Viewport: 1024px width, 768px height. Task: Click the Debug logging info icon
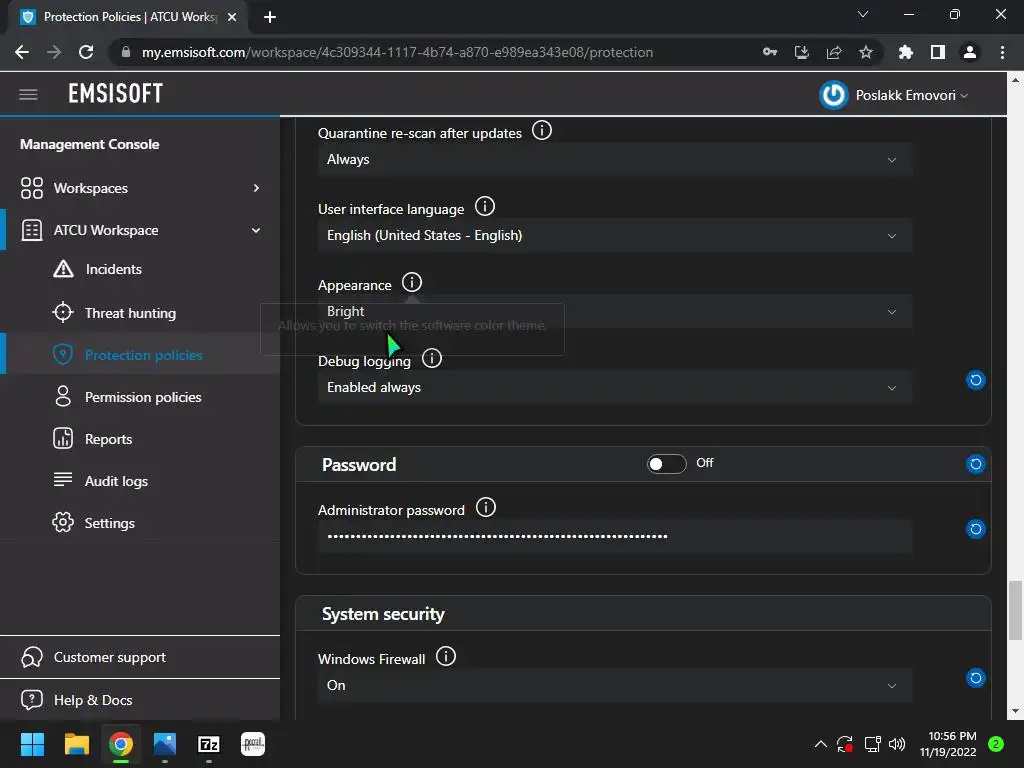432,359
